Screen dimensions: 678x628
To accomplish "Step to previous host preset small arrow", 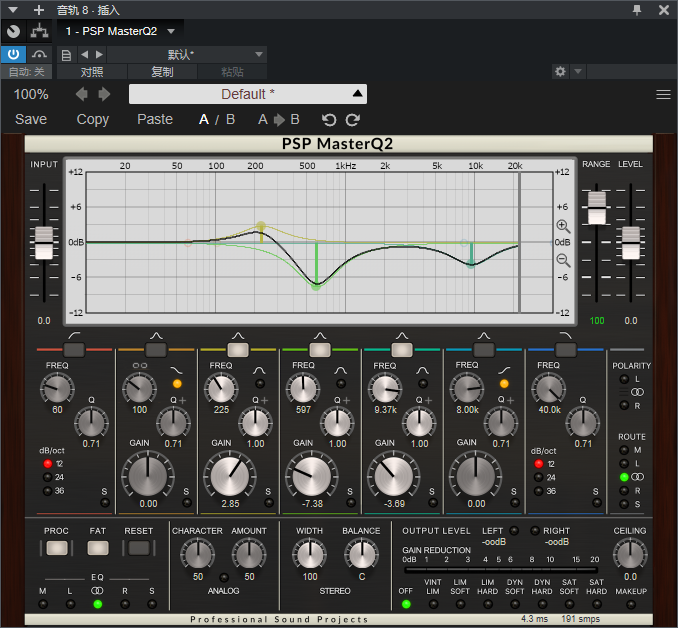I will pos(85,54).
